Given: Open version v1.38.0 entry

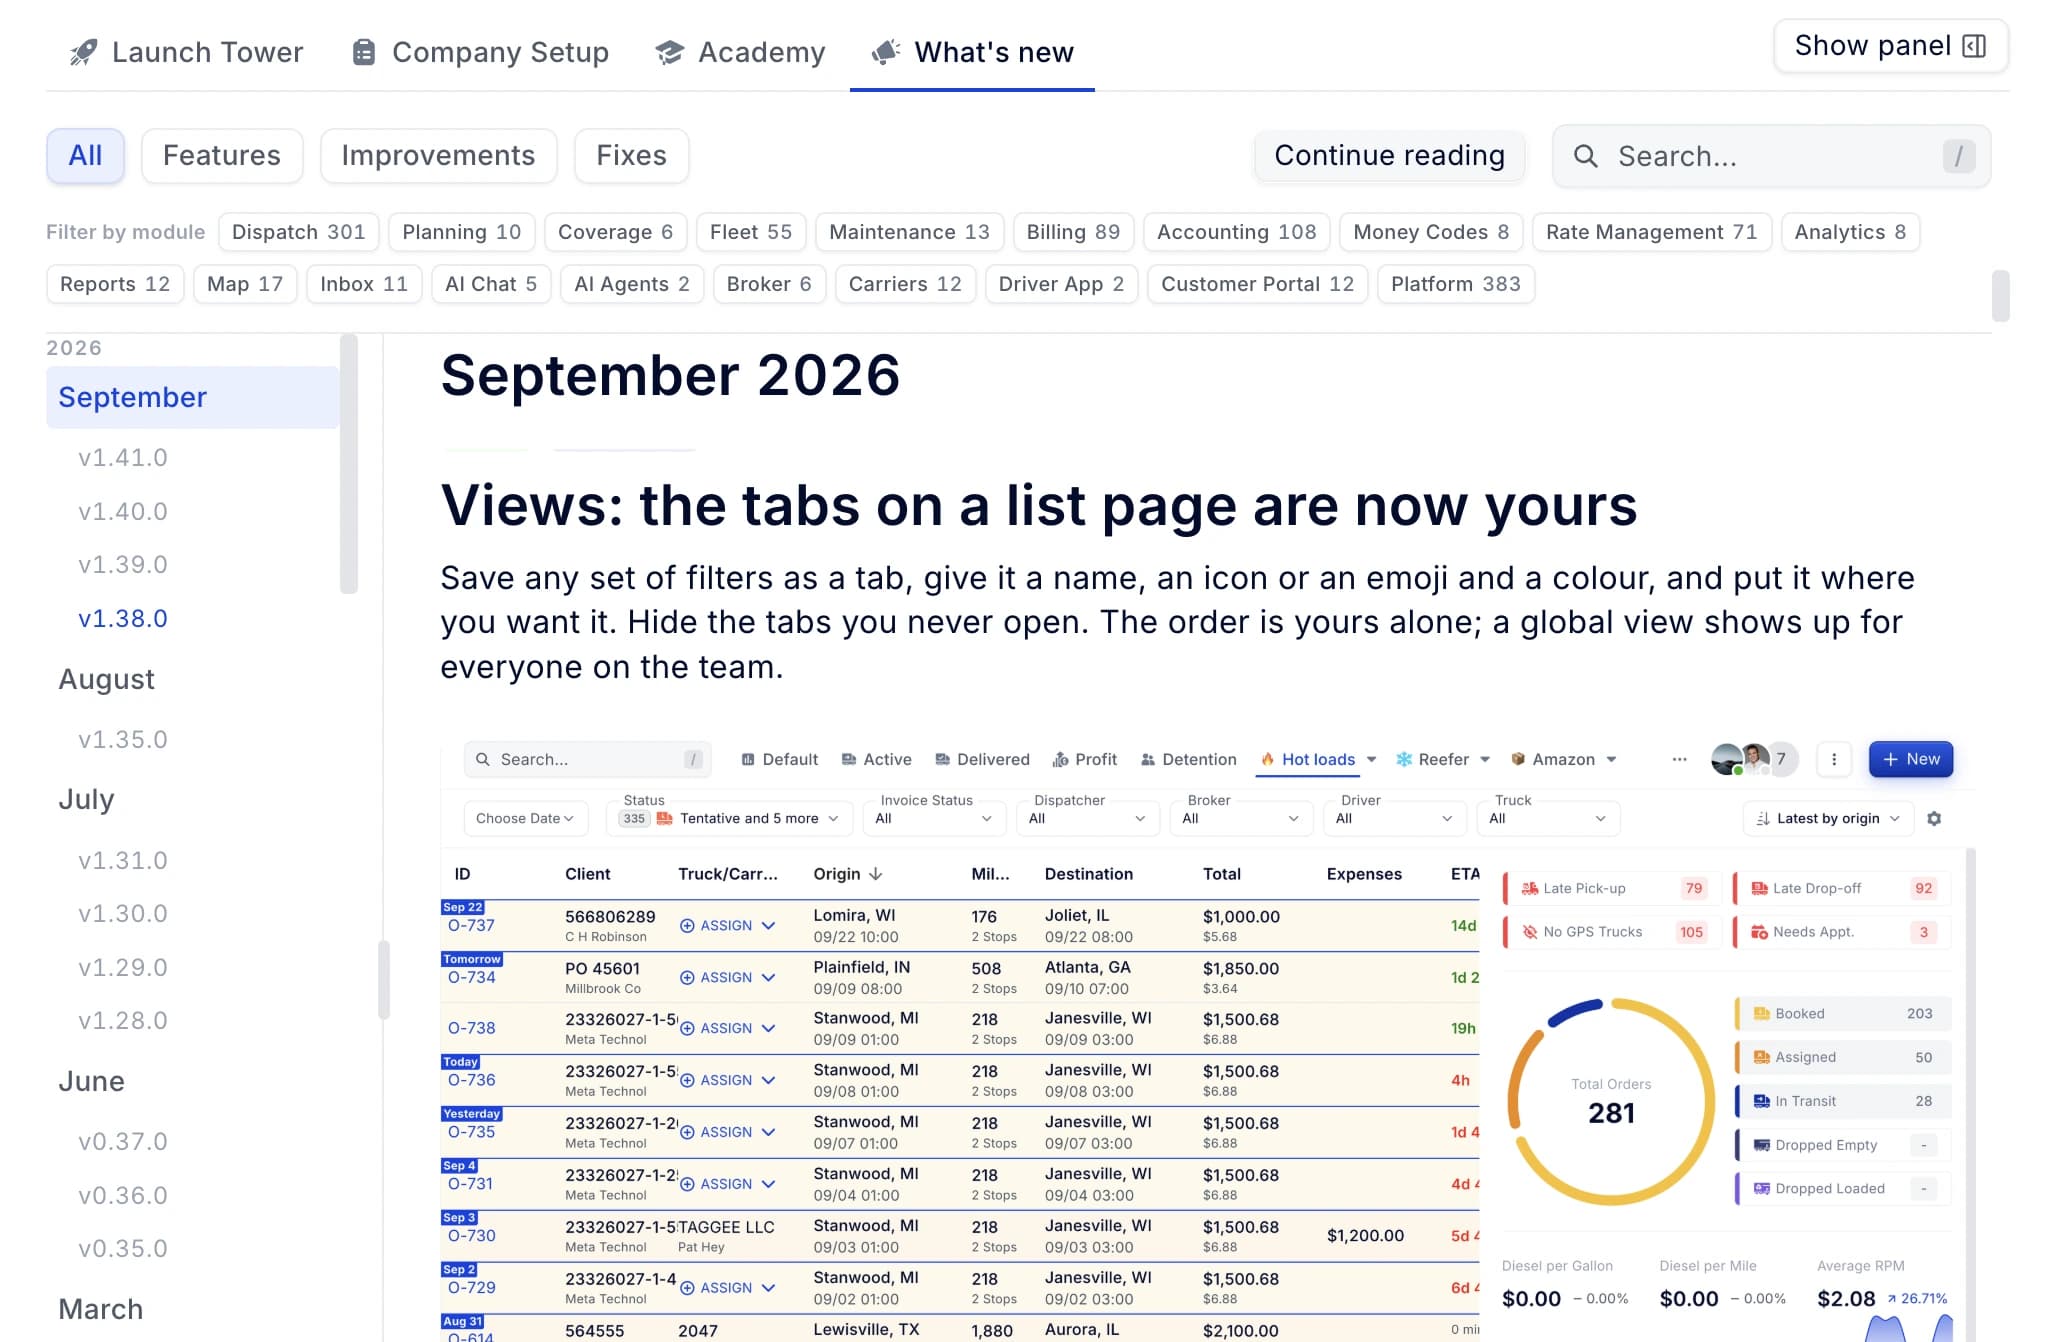Looking at the screenshot, I should (x=123, y=618).
